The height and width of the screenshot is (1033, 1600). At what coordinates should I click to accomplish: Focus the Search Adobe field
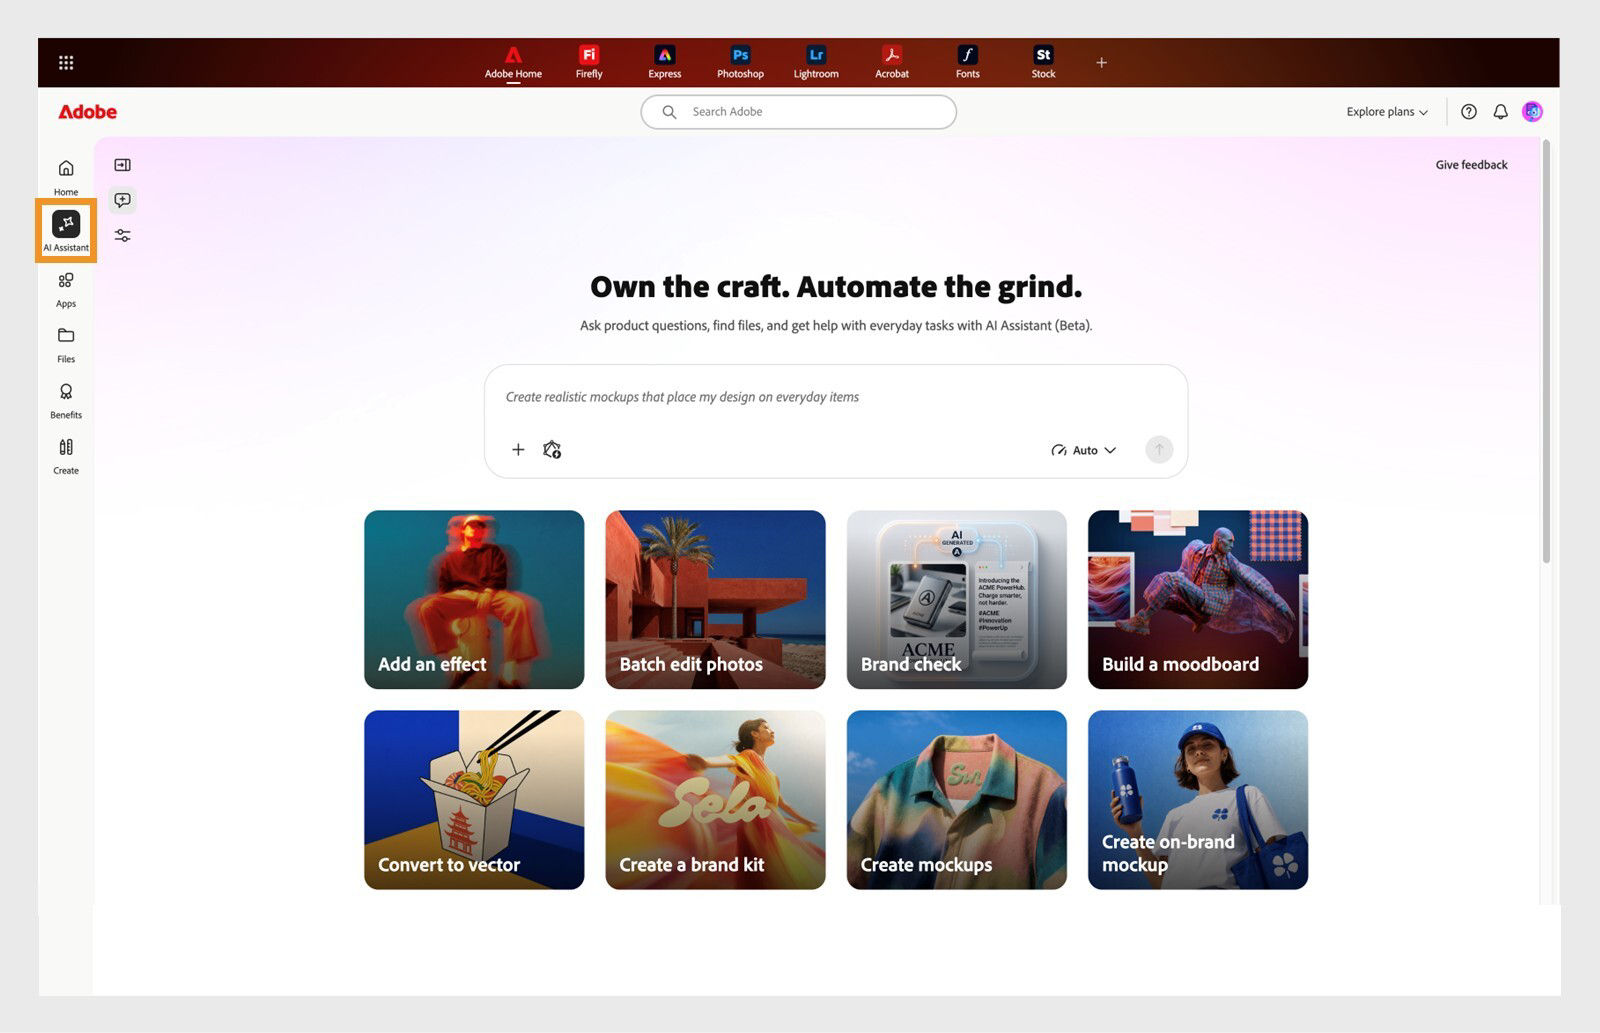[x=798, y=112]
